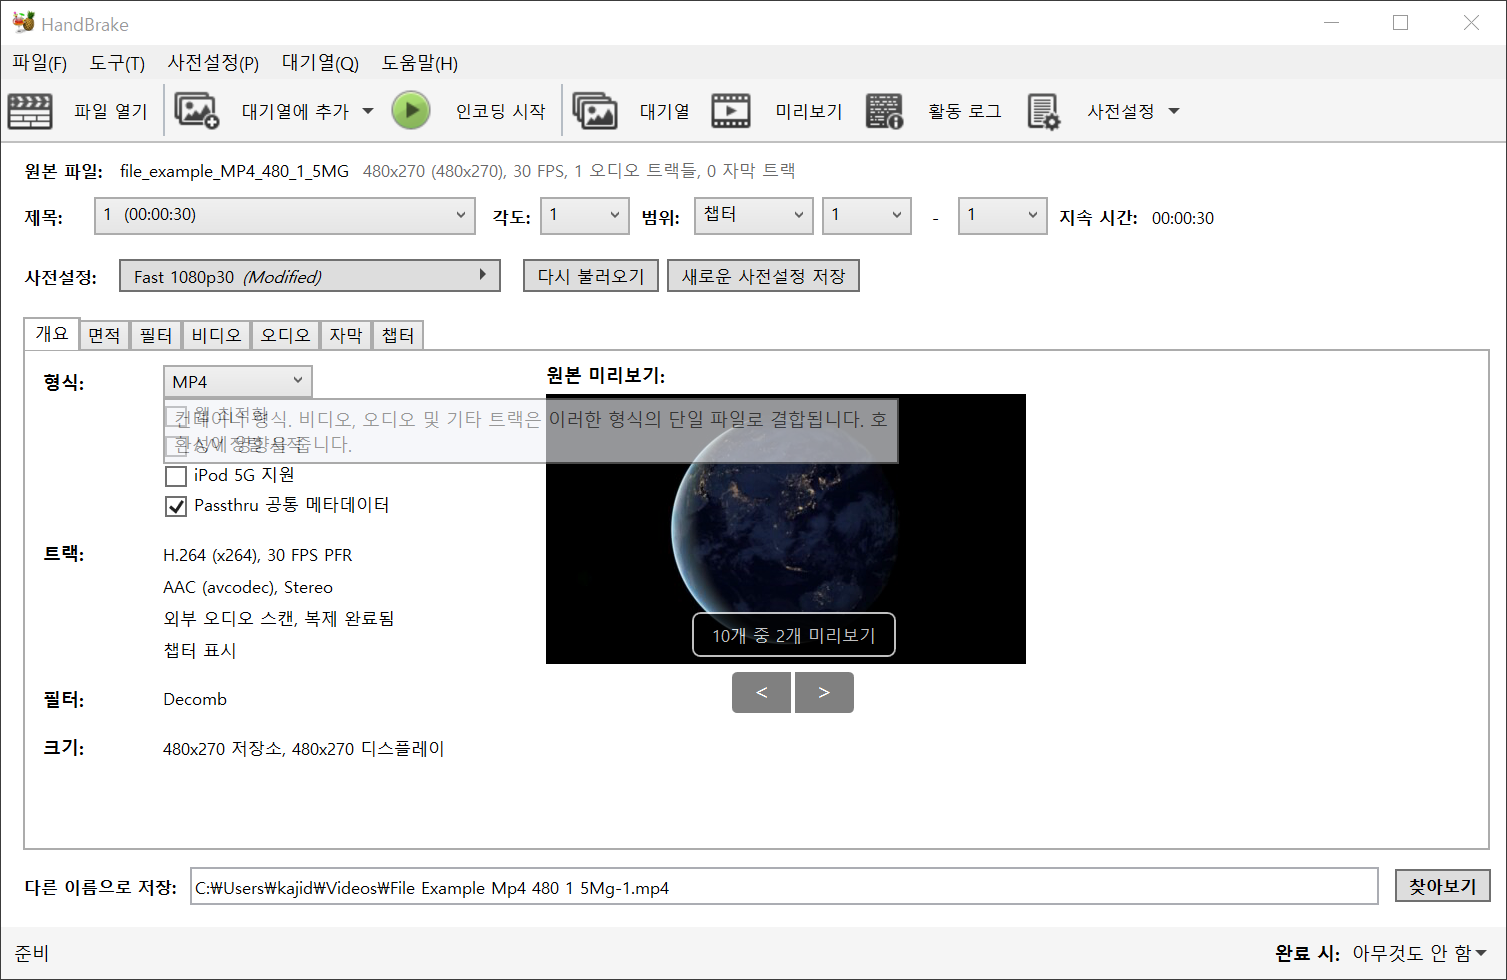Click the AAC (avcodec), Stereo text
The height and width of the screenshot is (980, 1507).
(x=248, y=587)
